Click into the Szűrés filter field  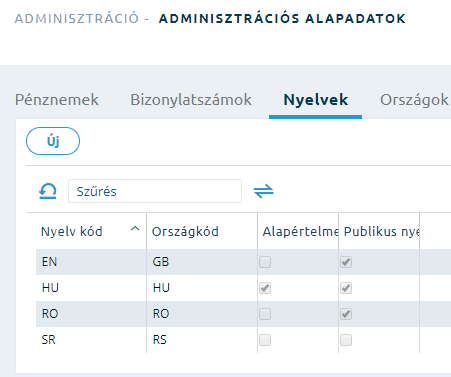tap(155, 191)
